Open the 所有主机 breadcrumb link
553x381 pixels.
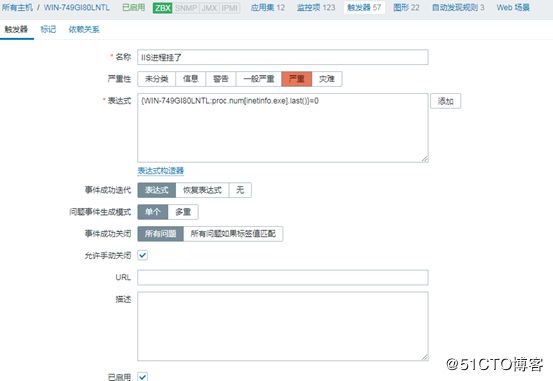[17, 7]
